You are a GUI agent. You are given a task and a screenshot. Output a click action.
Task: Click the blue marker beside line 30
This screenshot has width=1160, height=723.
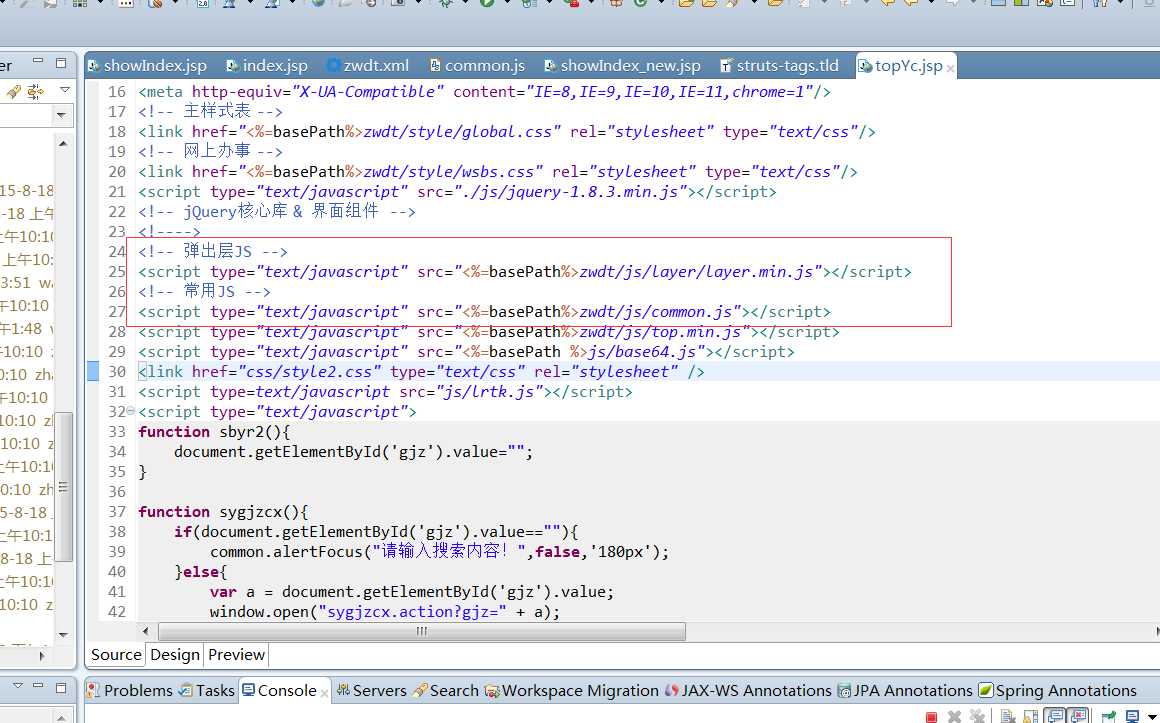click(x=93, y=371)
